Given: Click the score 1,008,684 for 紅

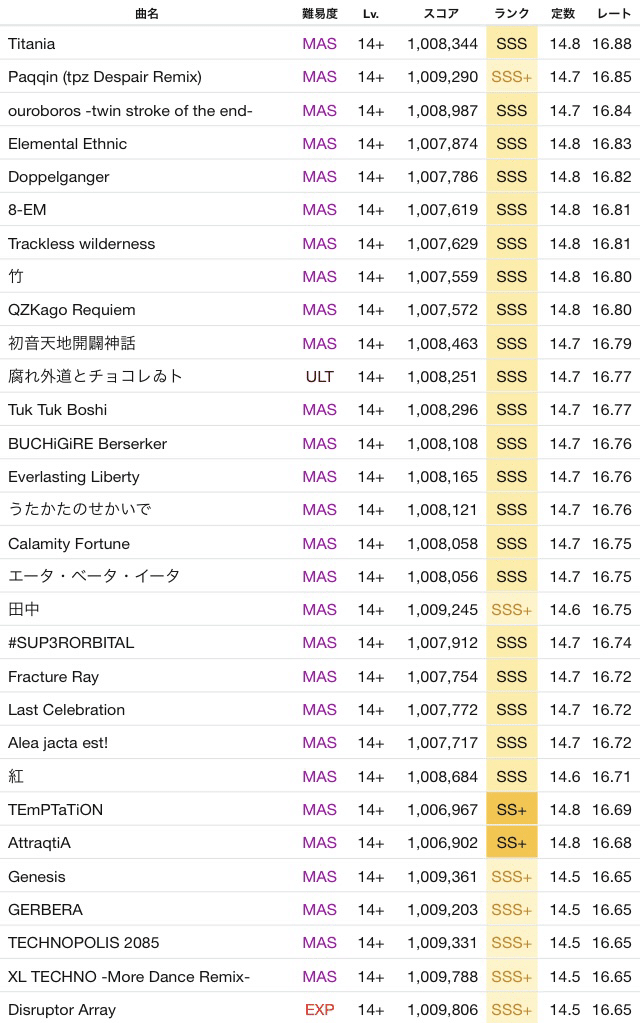Looking at the screenshot, I should point(442,776).
